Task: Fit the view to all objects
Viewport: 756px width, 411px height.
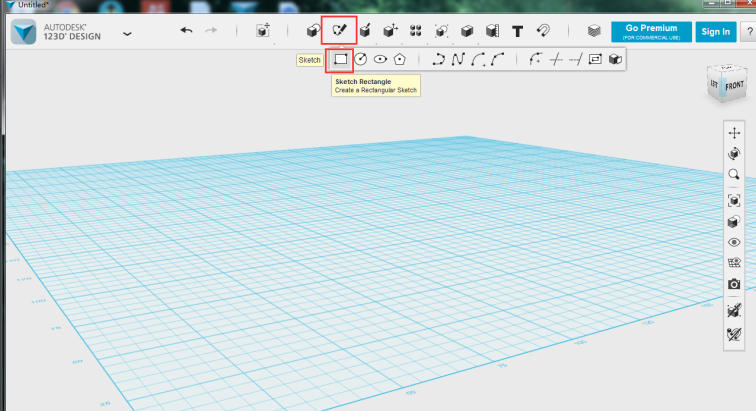Action: [734, 201]
